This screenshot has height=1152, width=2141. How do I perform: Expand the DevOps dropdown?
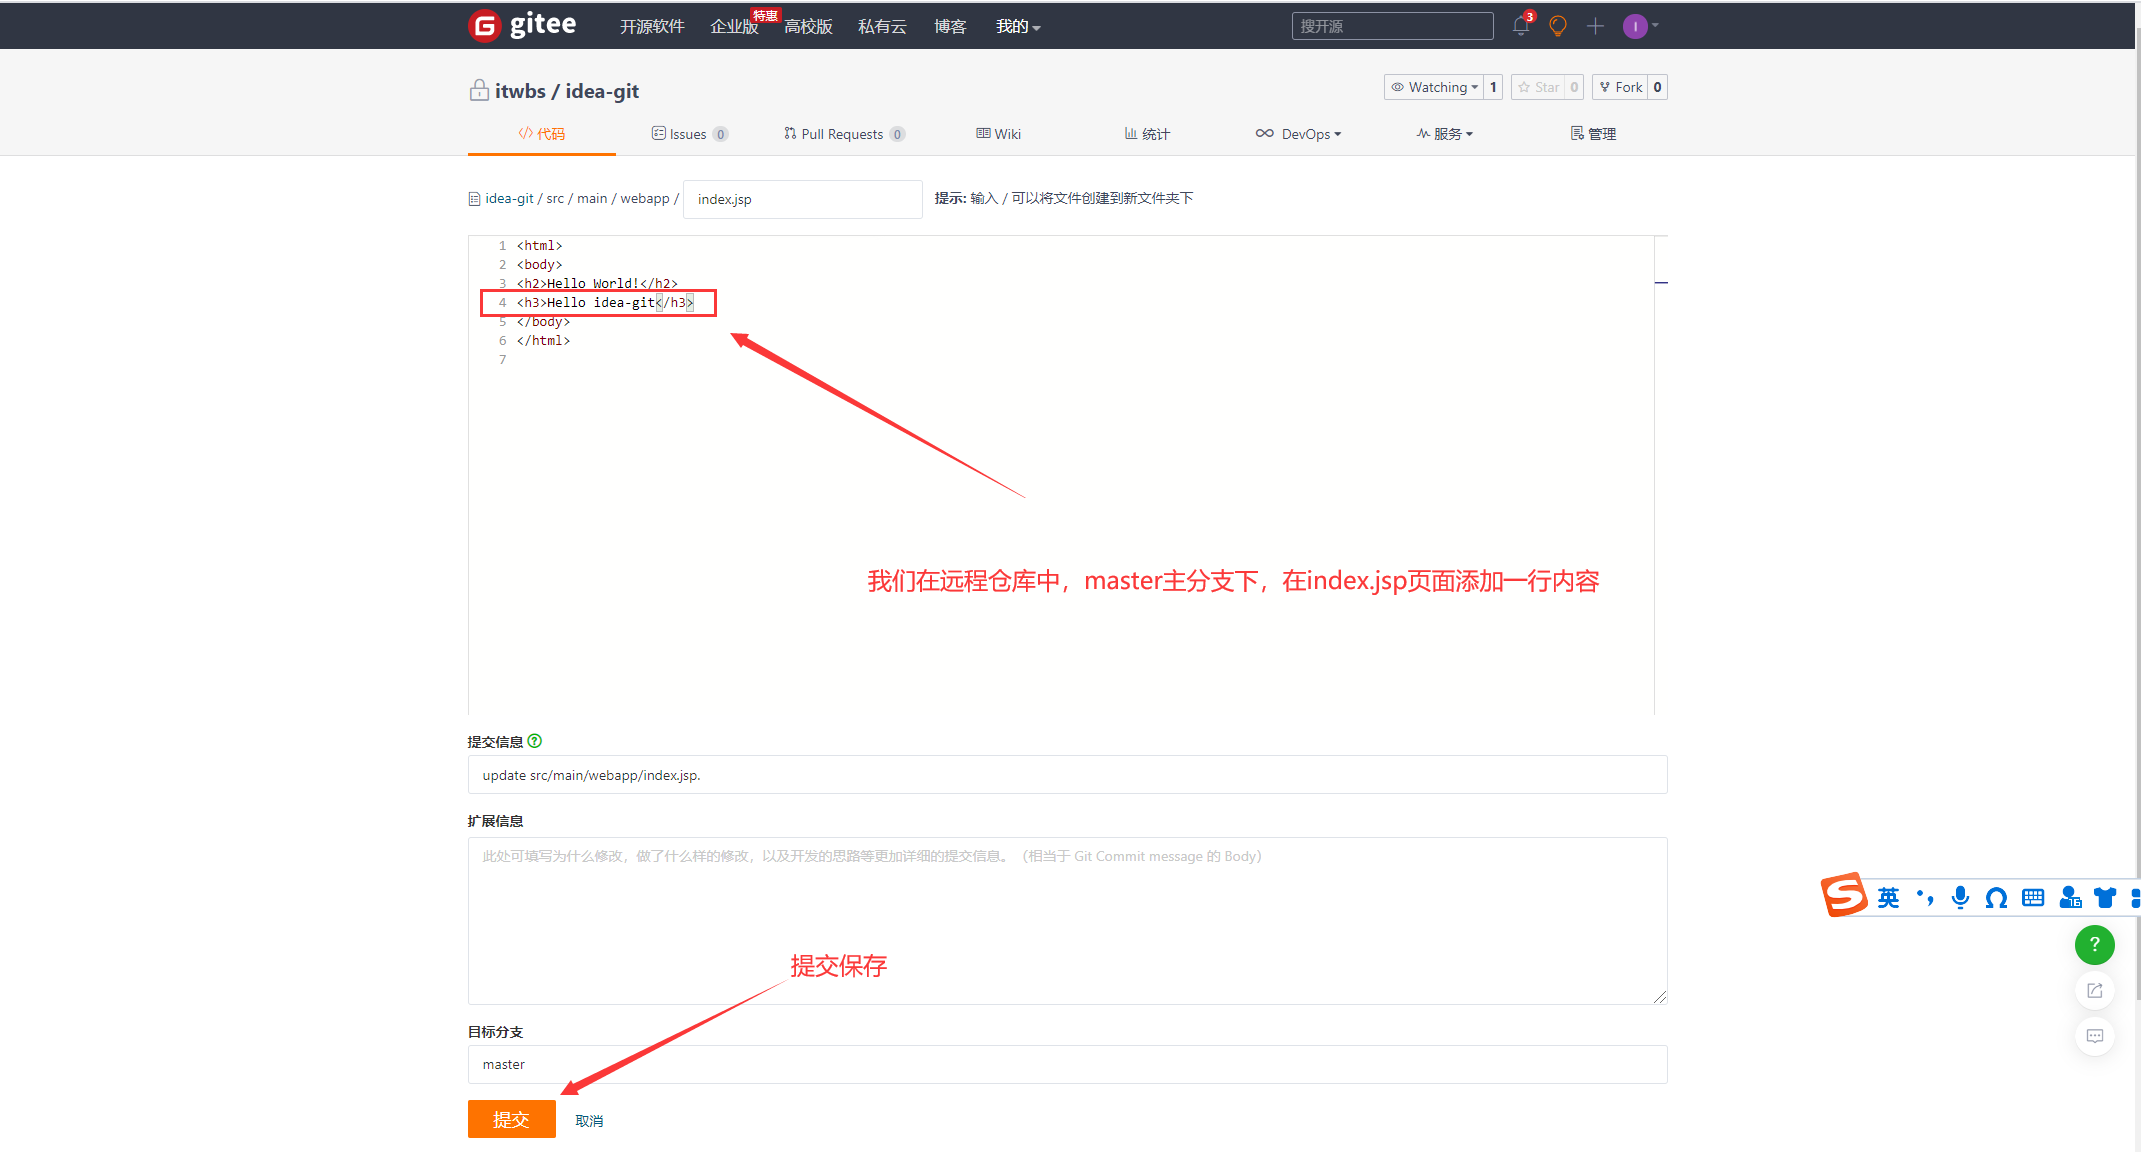[1299, 134]
